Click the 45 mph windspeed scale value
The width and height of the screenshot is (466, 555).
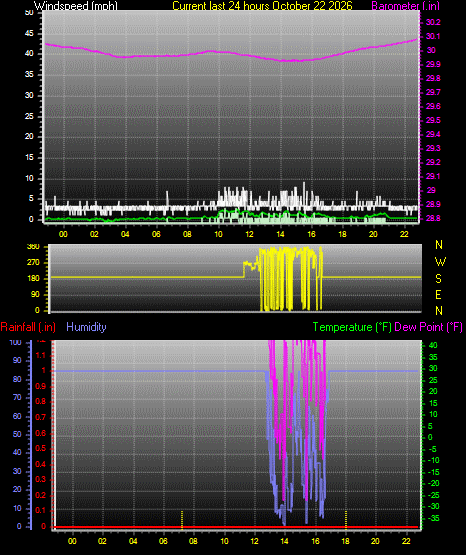(29, 34)
